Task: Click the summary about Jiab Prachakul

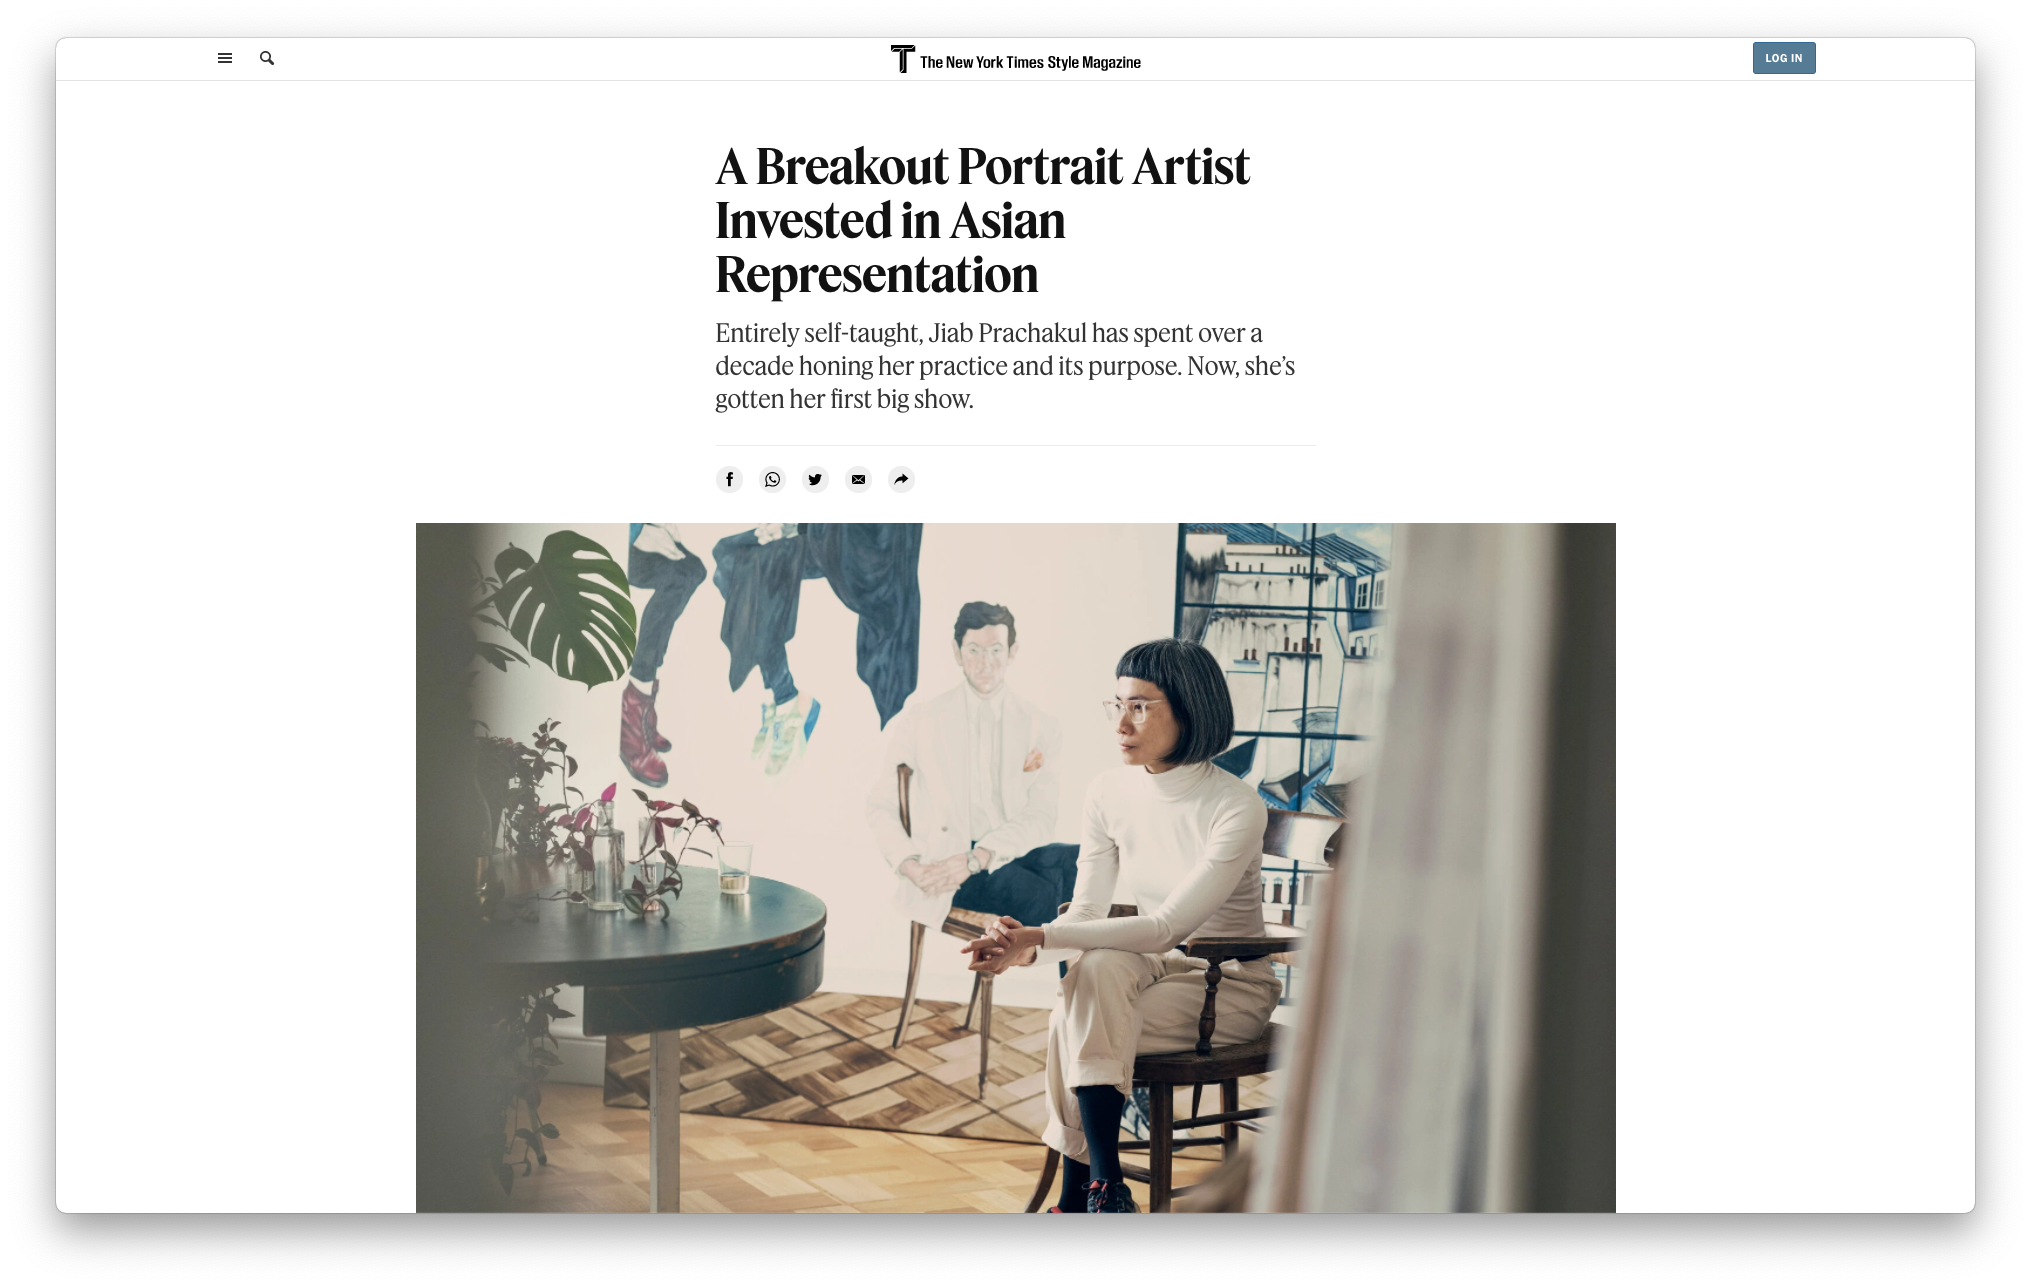Action: tap(1005, 366)
